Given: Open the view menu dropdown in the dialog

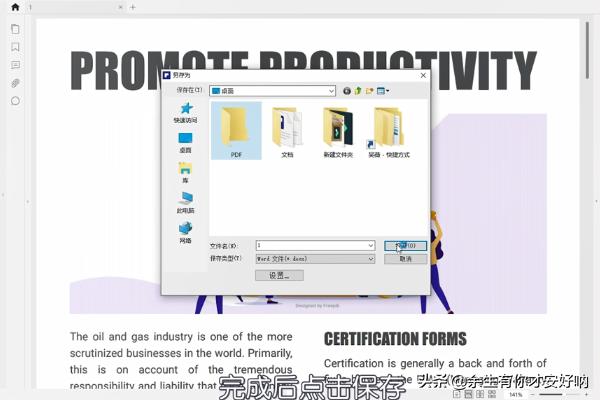Looking at the screenshot, I should click(x=384, y=91).
